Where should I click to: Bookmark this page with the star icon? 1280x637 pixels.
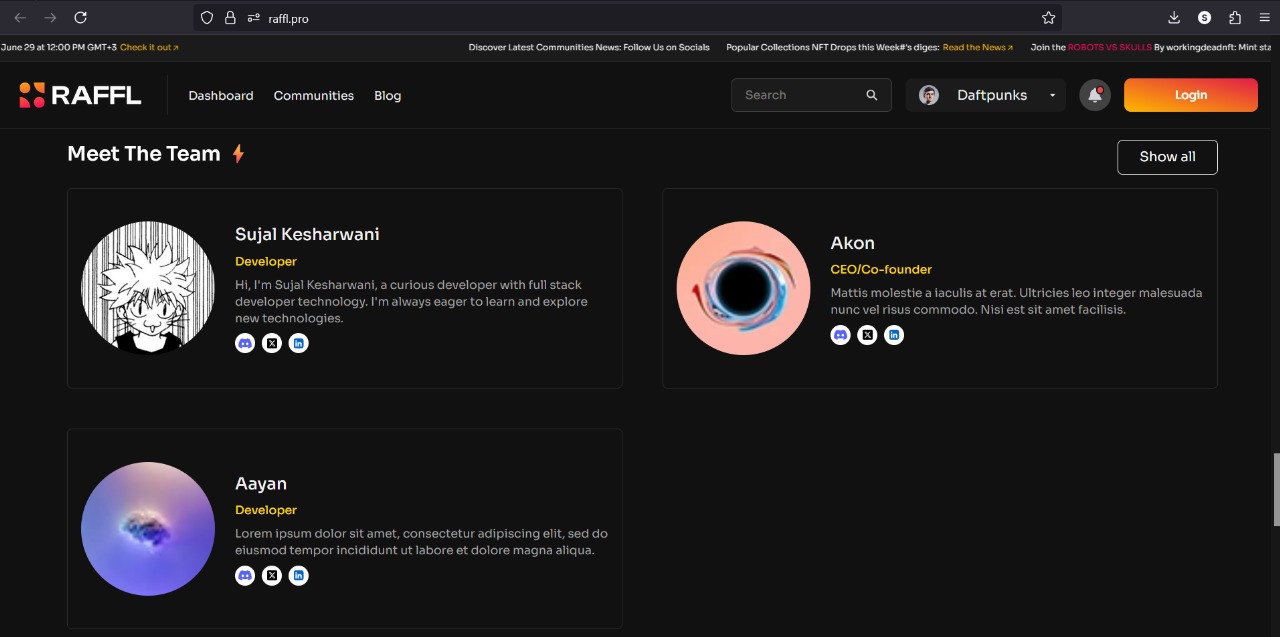click(1048, 18)
